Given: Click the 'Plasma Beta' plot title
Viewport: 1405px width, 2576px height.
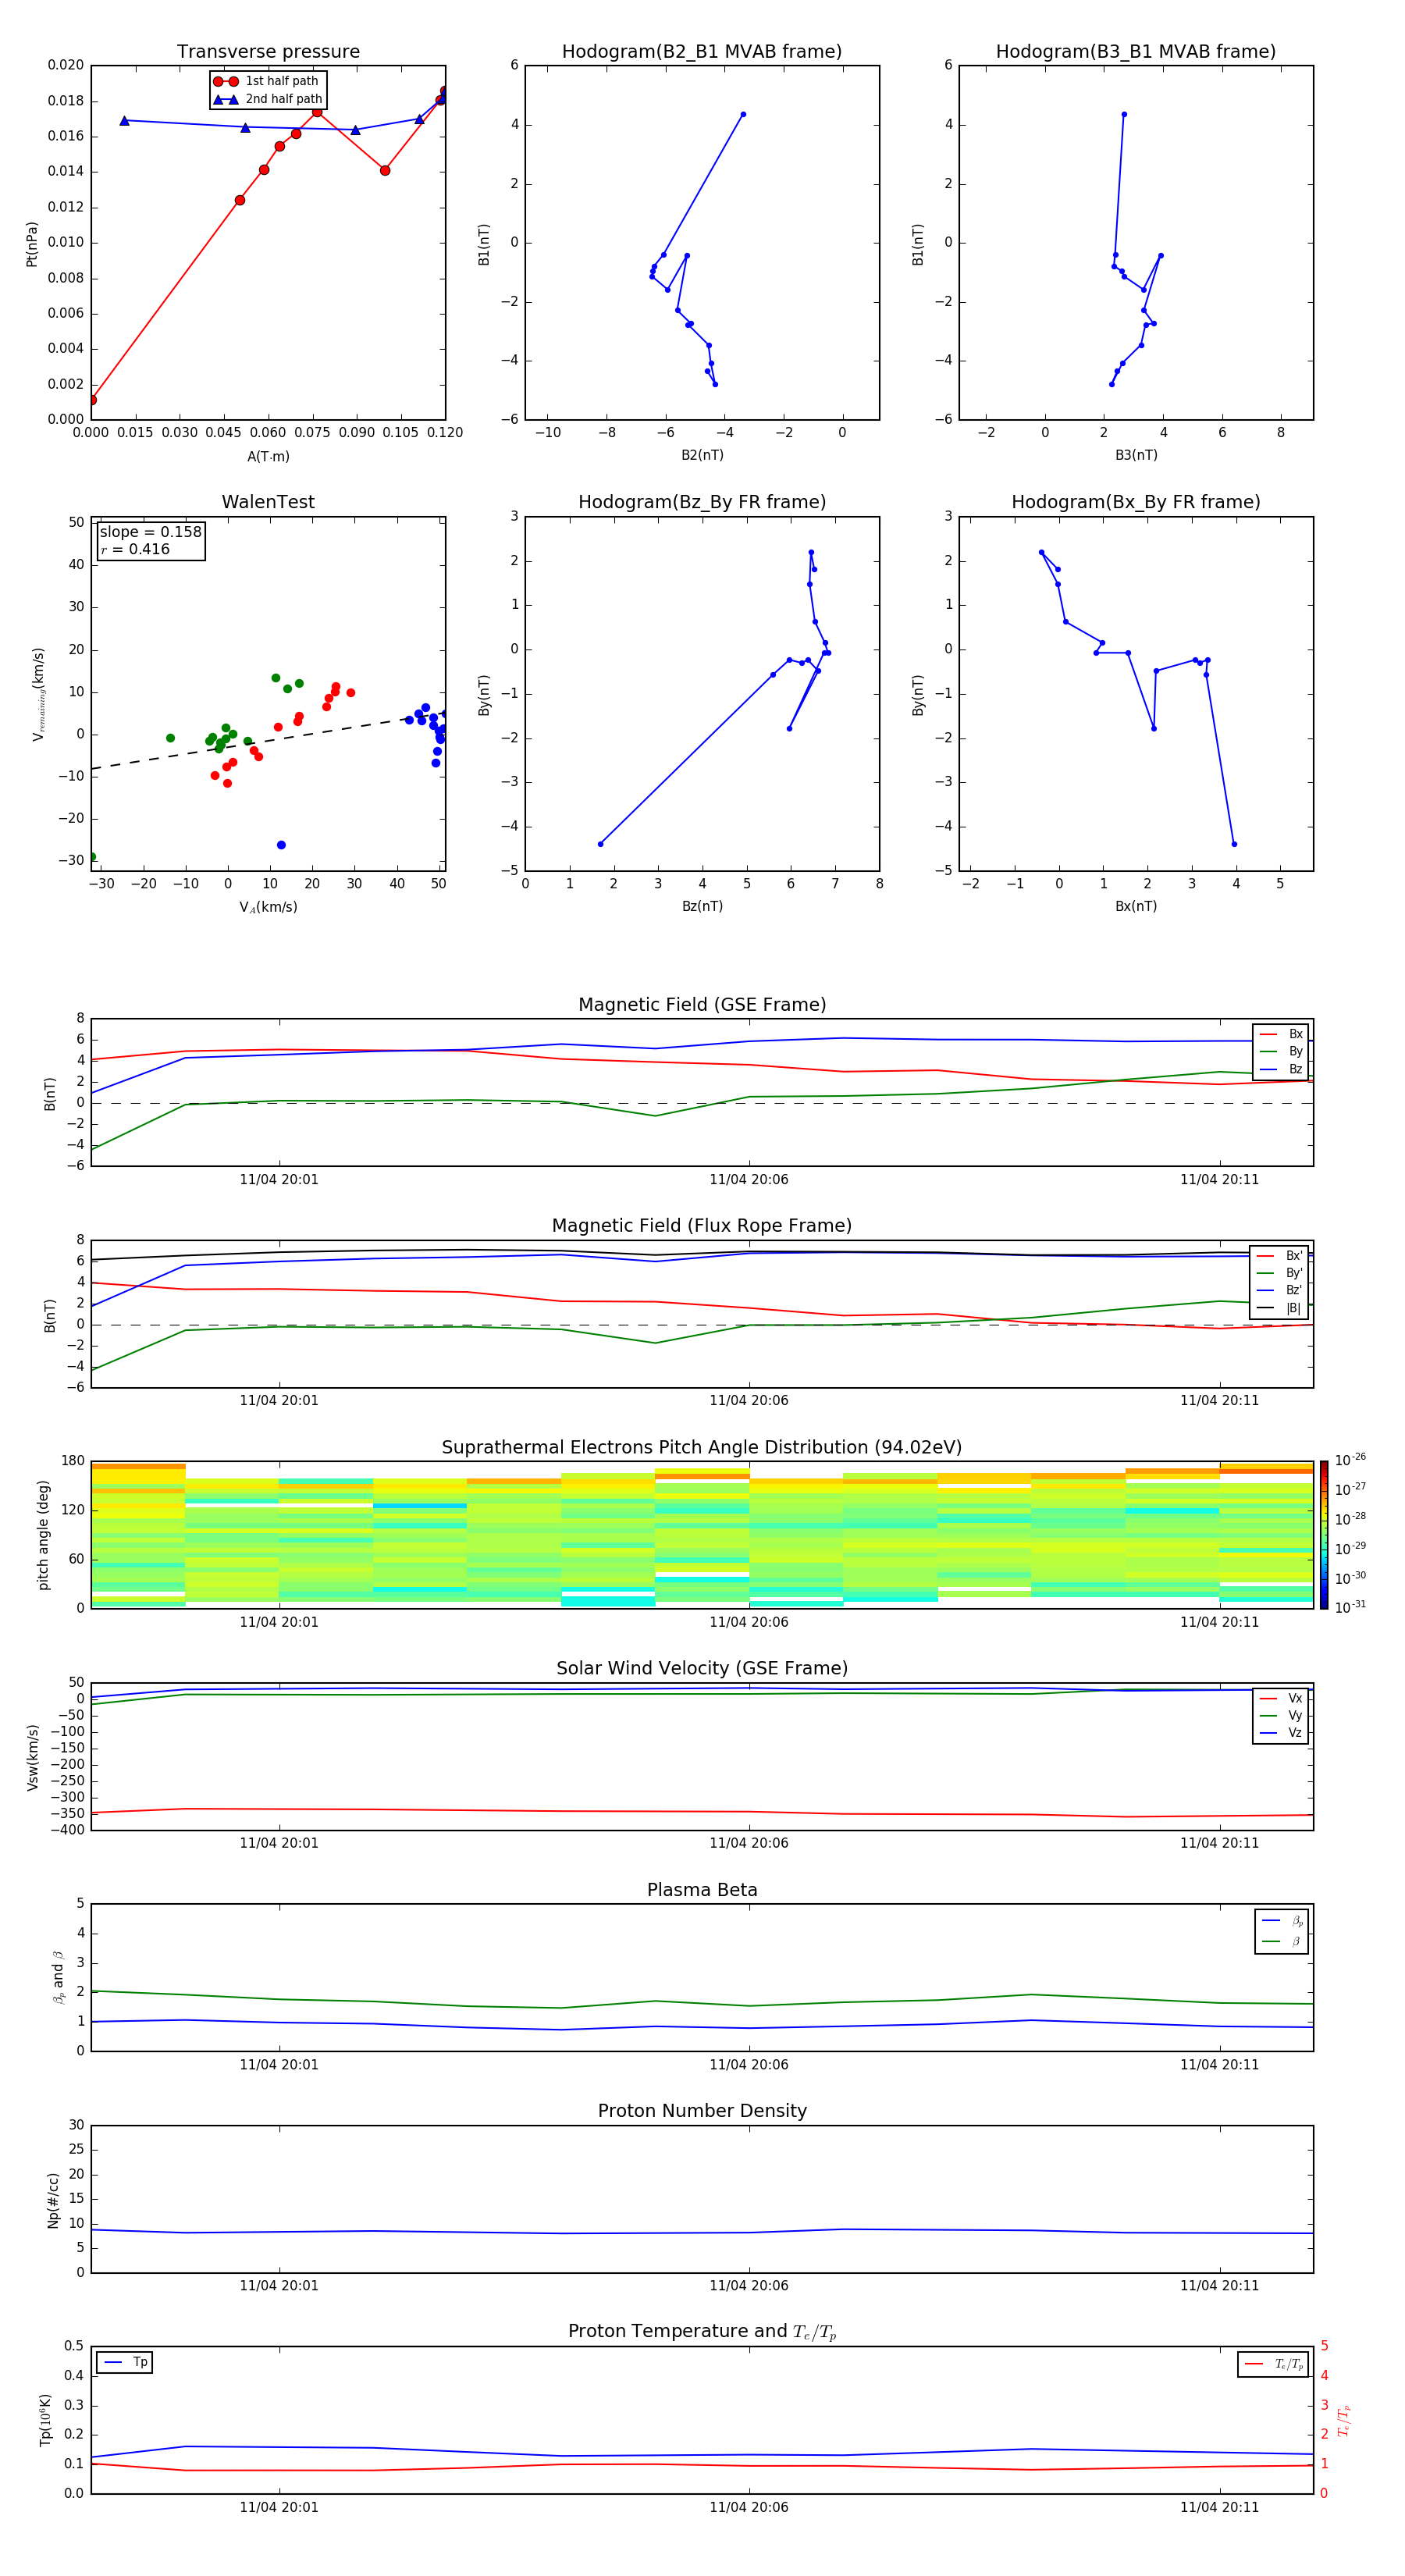Looking at the screenshot, I should pos(702,1891).
